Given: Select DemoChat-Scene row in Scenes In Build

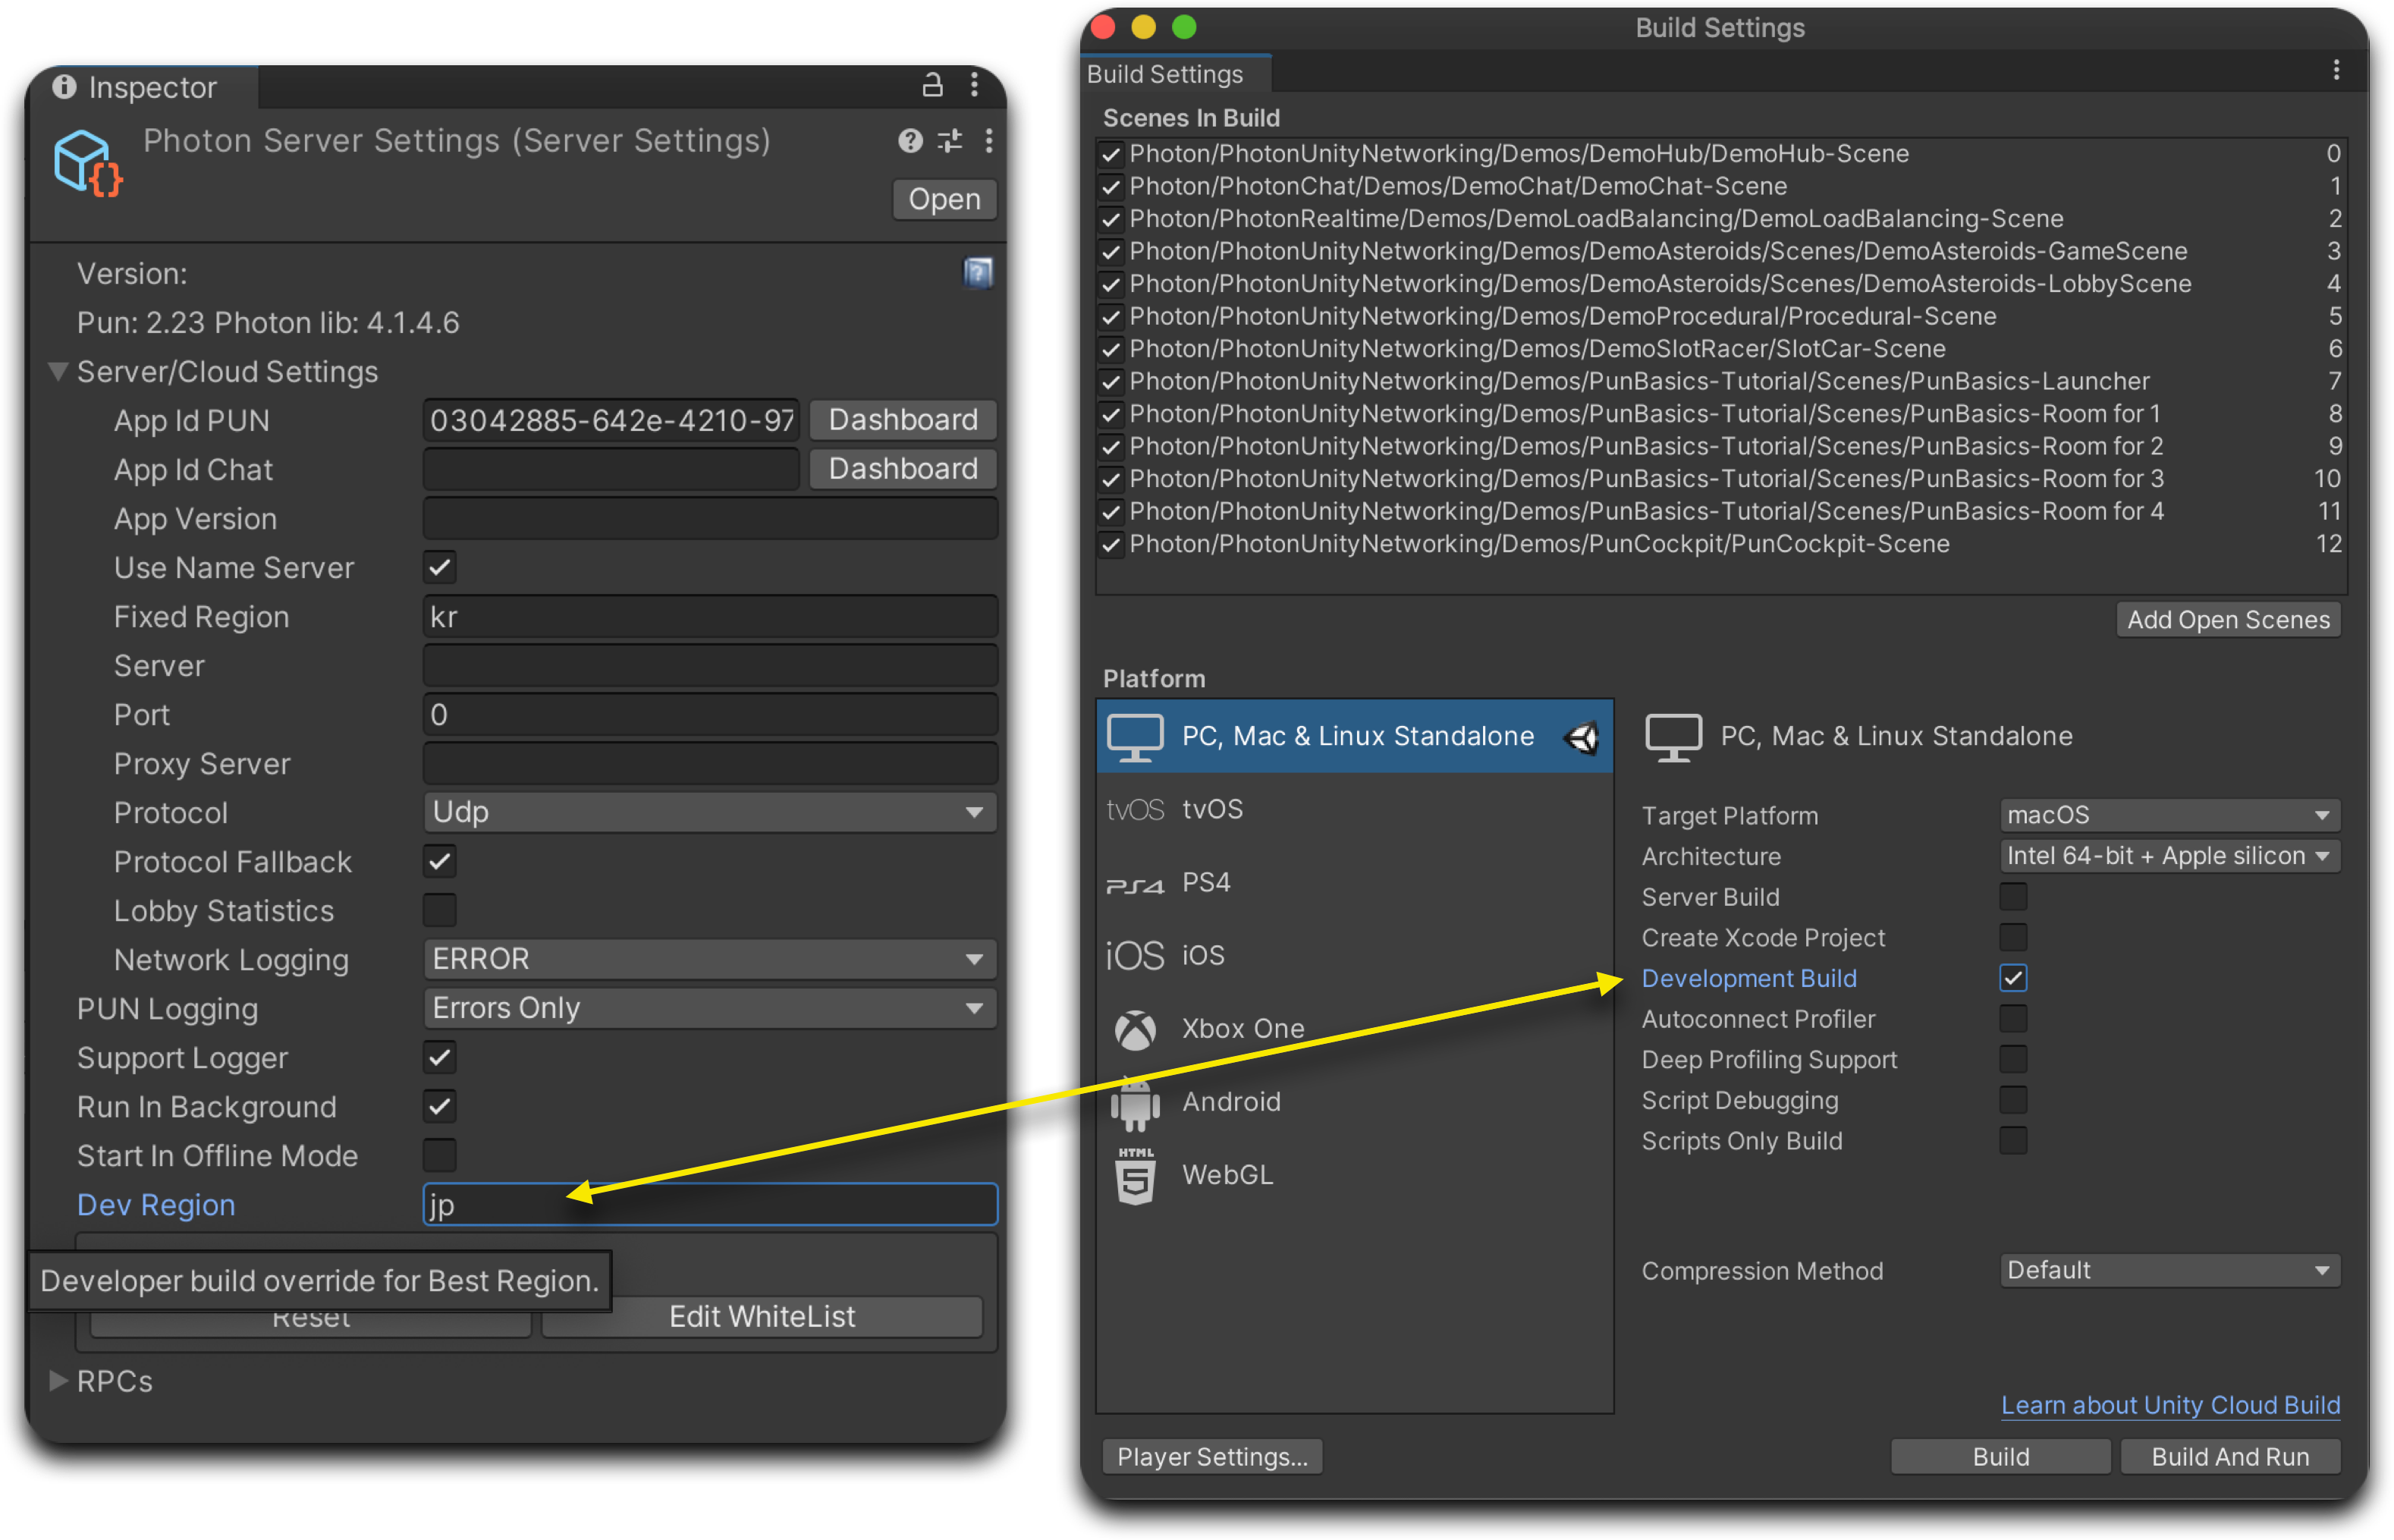Looking at the screenshot, I should [1720, 187].
